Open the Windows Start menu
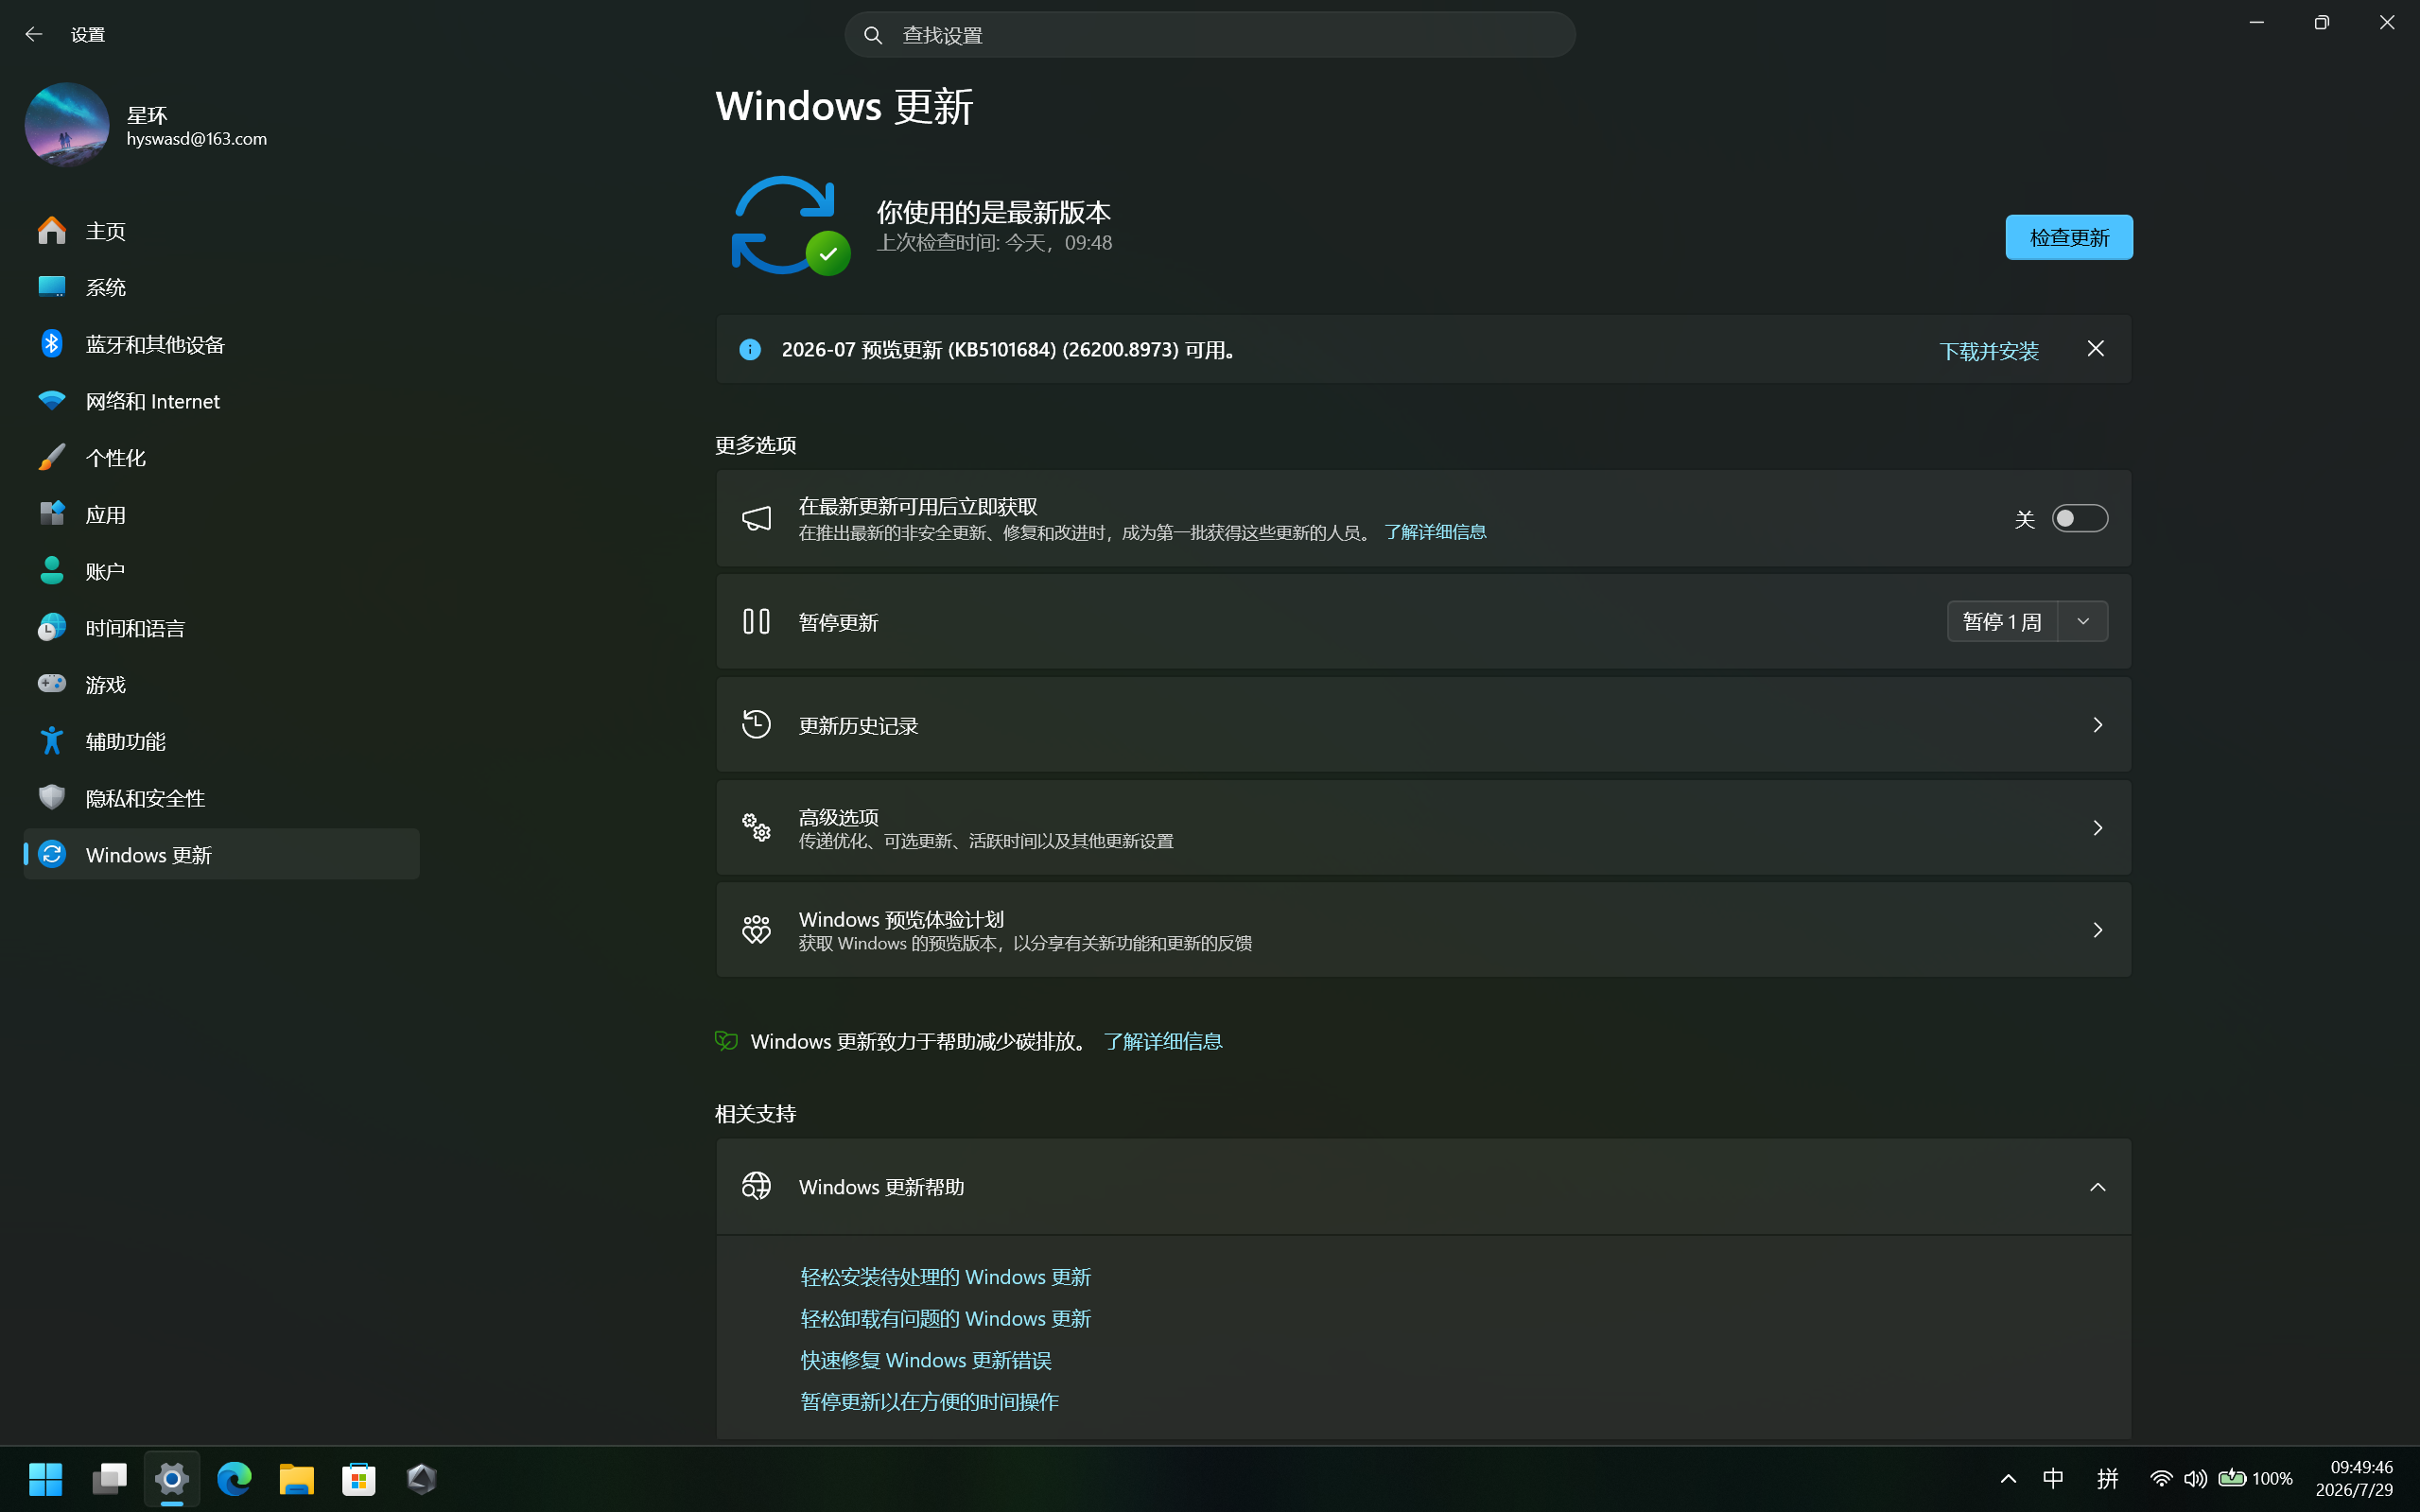 click(45, 1478)
